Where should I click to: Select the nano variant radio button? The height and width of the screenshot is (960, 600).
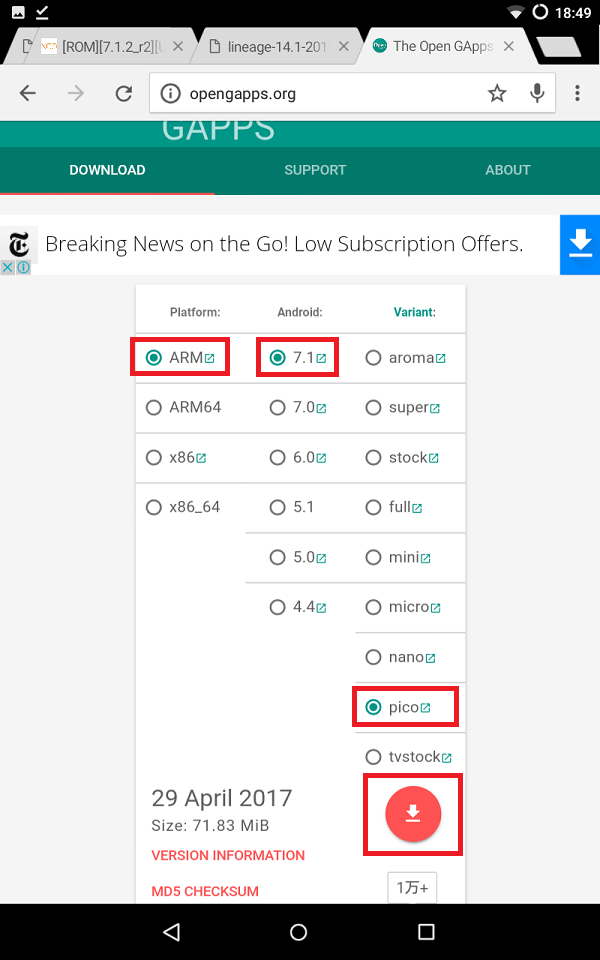(373, 658)
